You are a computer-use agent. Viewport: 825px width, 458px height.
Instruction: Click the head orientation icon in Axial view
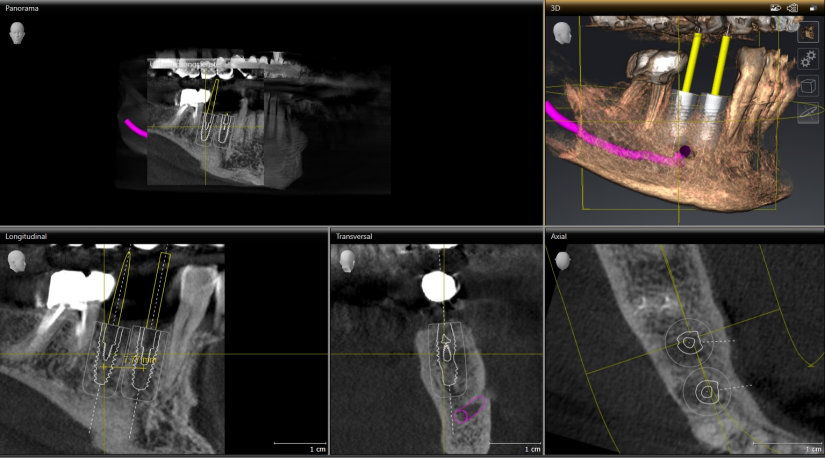pyautogui.click(x=563, y=260)
